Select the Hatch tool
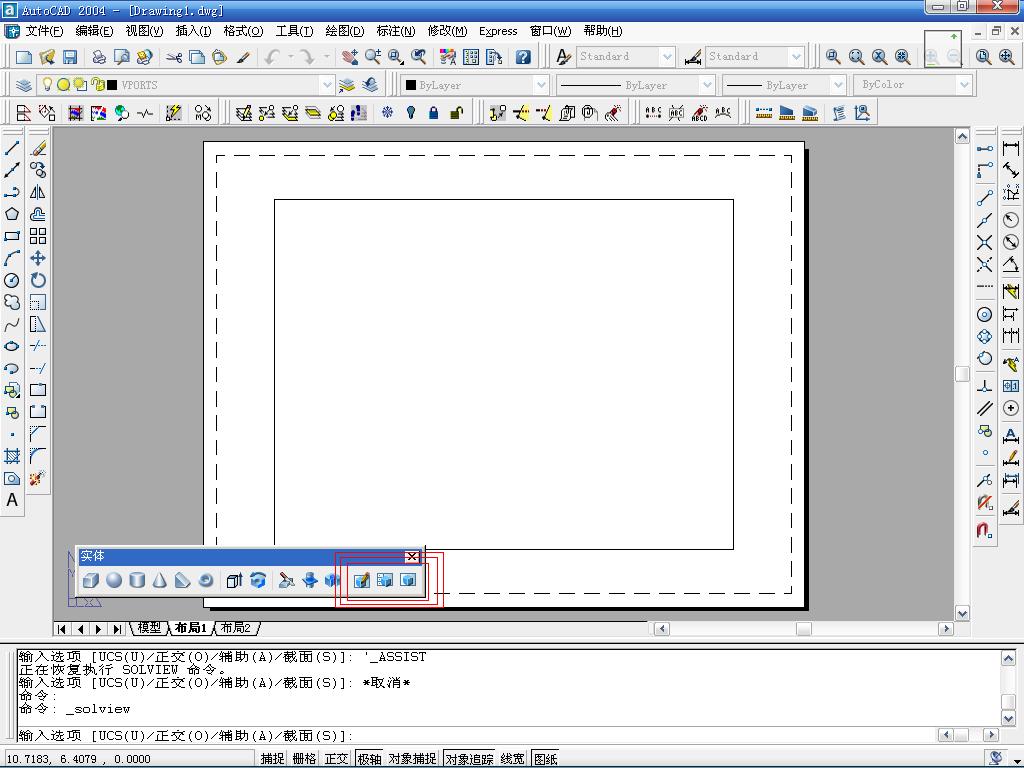The height and width of the screenshot is (768, 1024). (12, 456)
